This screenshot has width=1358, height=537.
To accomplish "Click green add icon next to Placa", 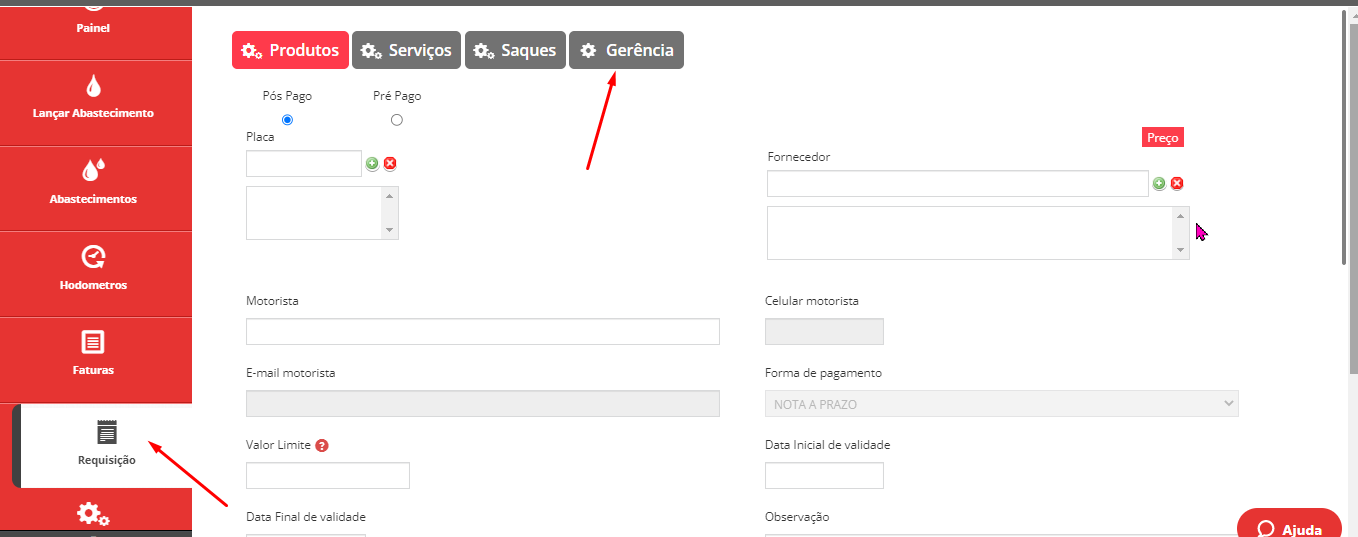I will [x=372, y=164].
